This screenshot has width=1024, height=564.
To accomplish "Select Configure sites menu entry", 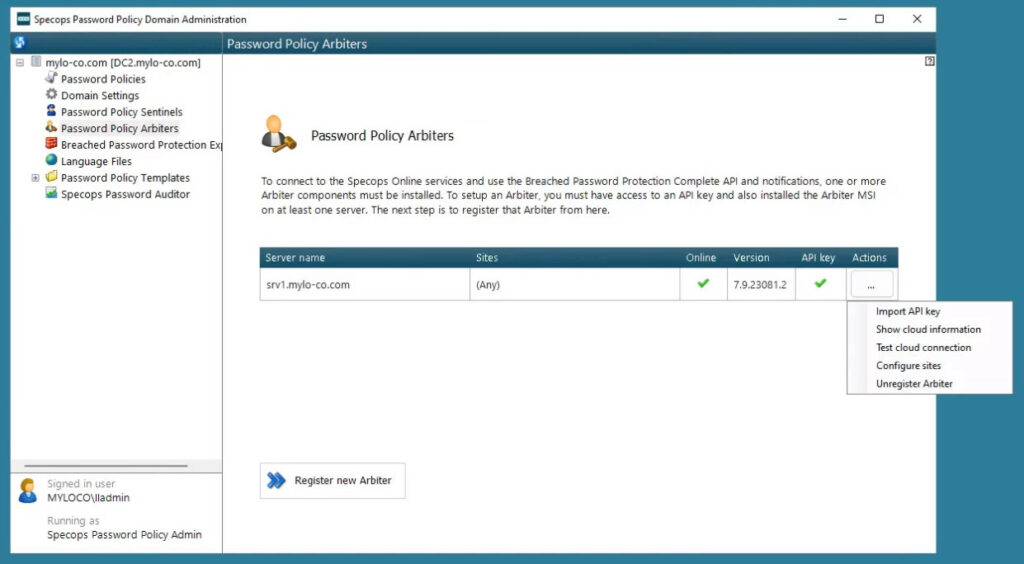I will click(908, 366).
